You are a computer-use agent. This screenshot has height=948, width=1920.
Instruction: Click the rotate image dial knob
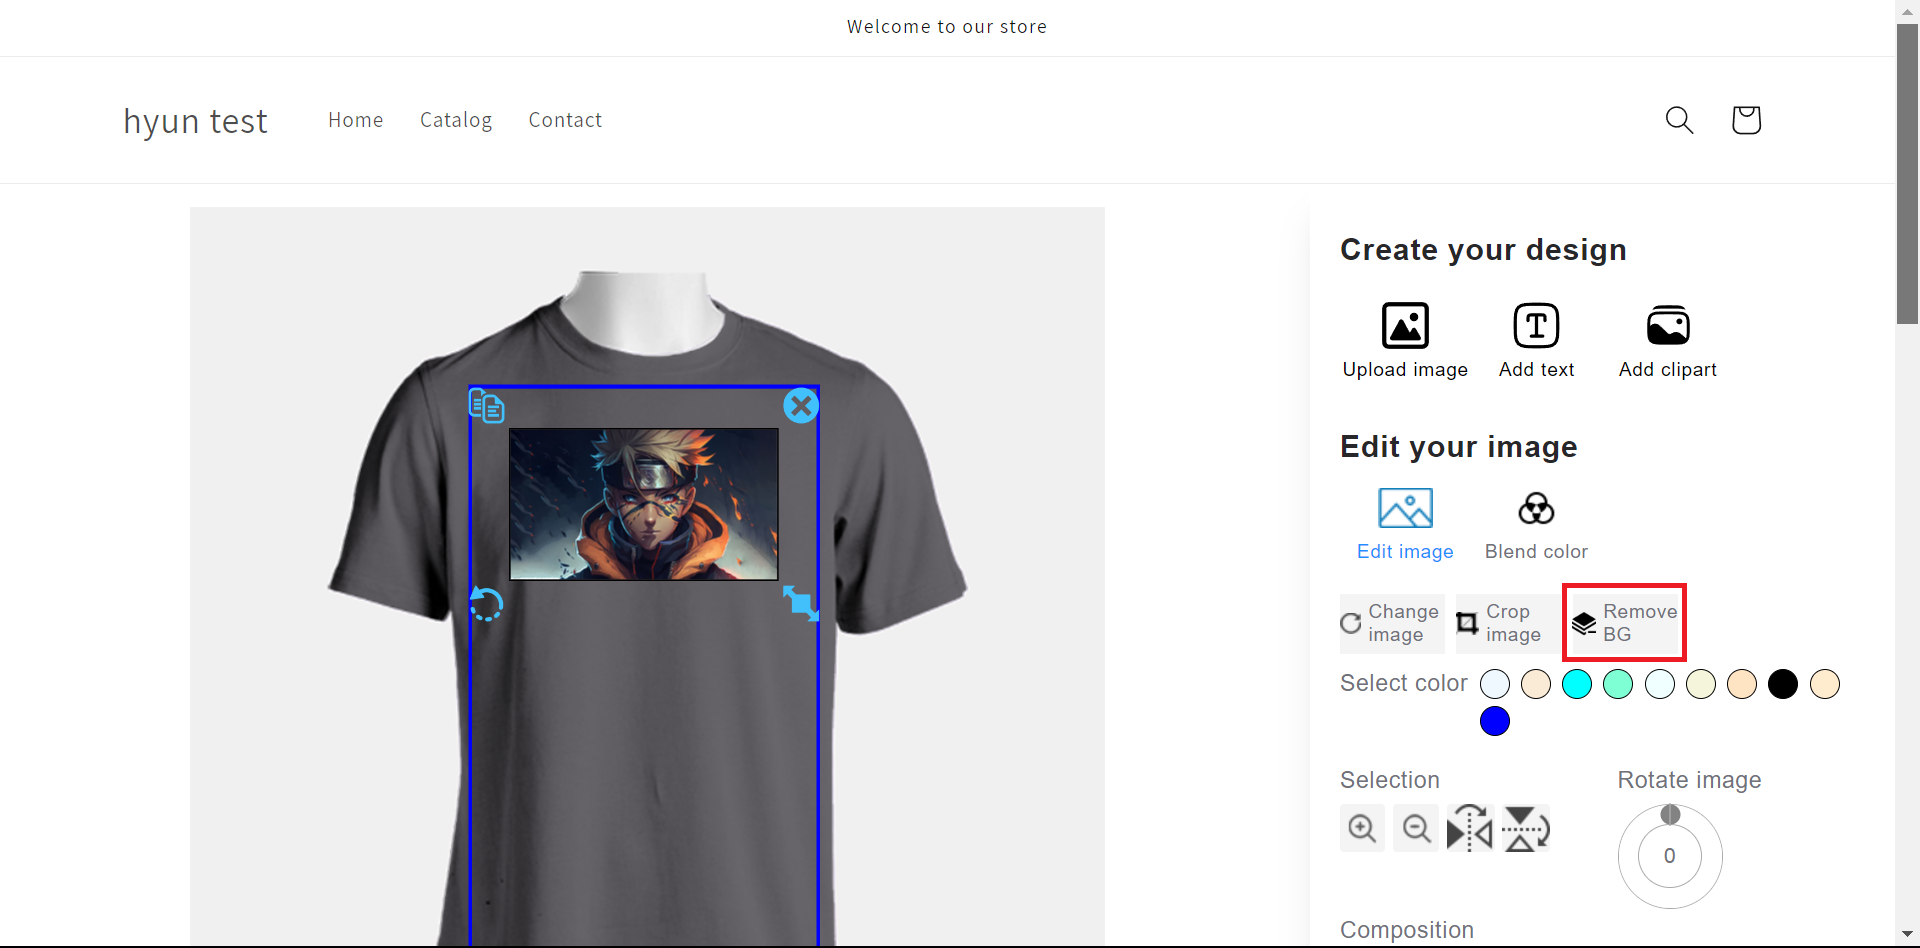(x=1670, y=815)
